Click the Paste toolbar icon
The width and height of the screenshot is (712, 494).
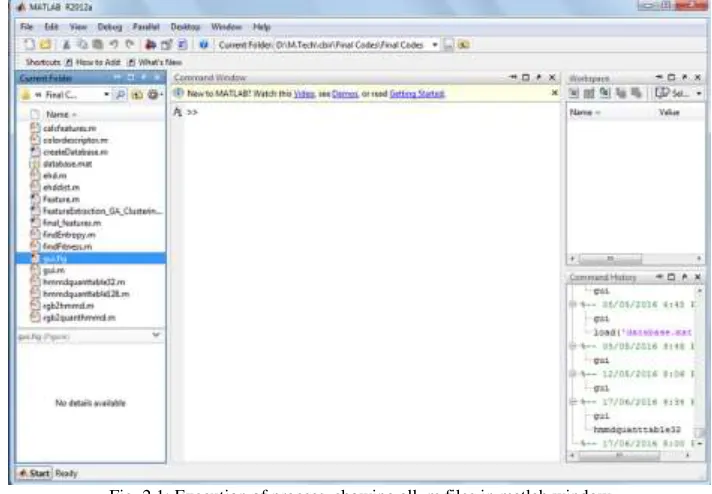point(97,44)
